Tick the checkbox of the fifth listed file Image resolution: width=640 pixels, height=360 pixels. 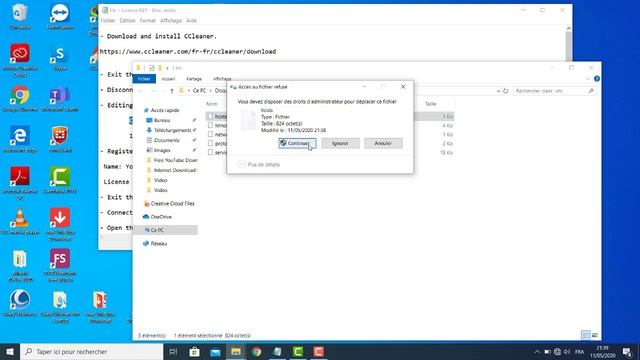pos(210,152)
